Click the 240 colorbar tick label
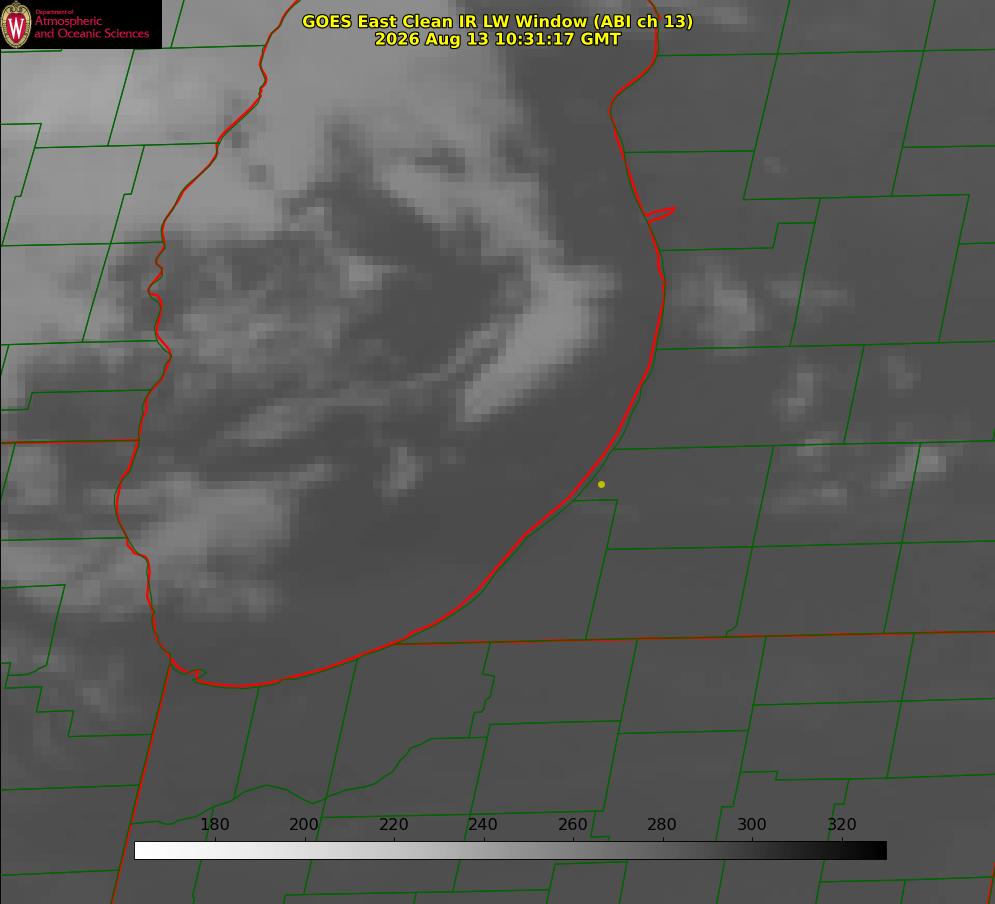Image resolution: width=995 pixels, height=904 pixels. click(483, 824)
